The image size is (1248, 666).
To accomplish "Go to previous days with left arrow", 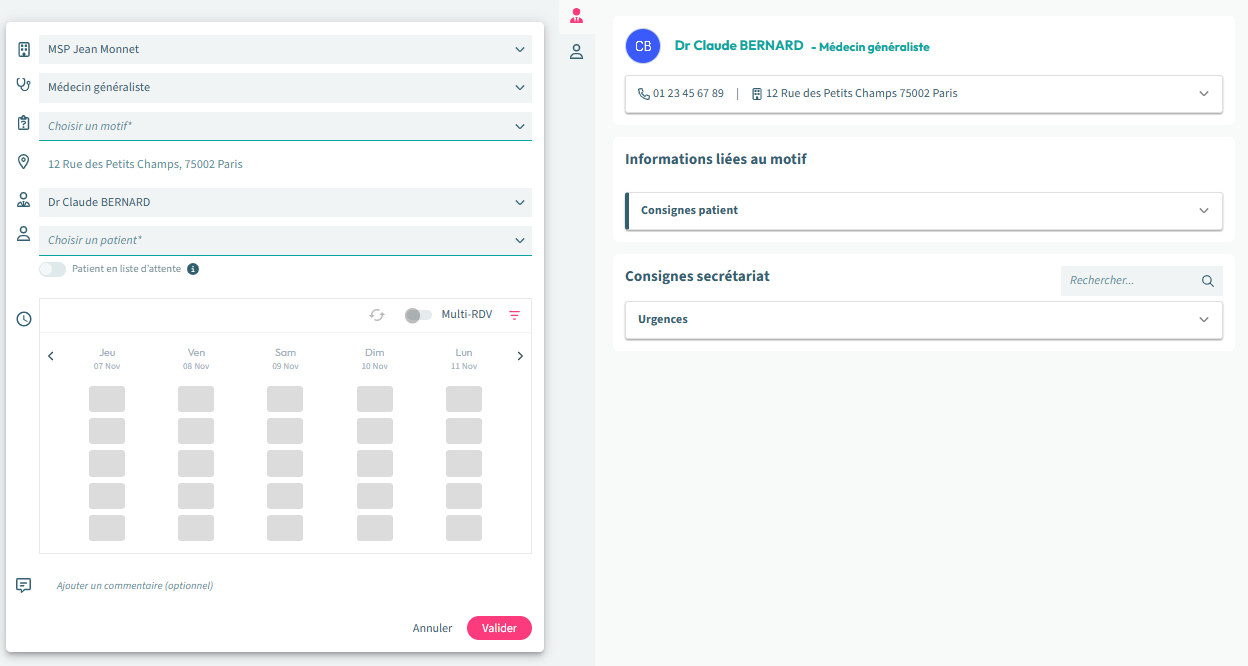I will 51,356.
